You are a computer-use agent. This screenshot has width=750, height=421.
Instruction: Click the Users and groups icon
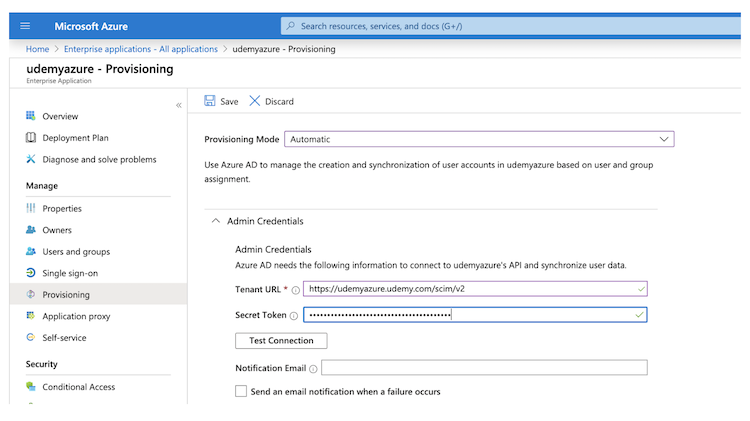31,252
